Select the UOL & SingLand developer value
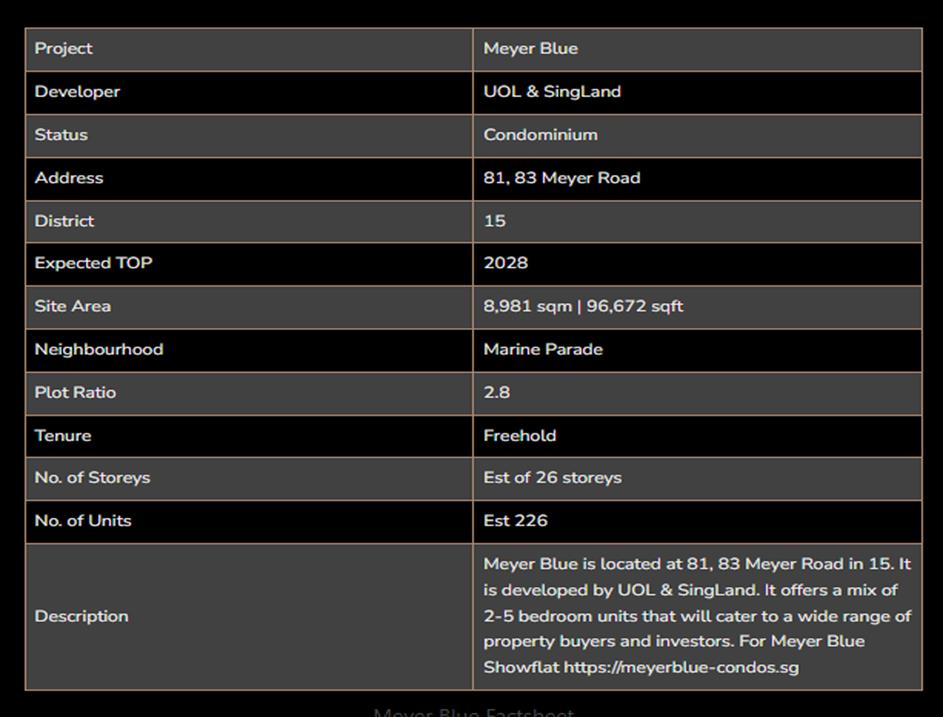 [552, 91]
